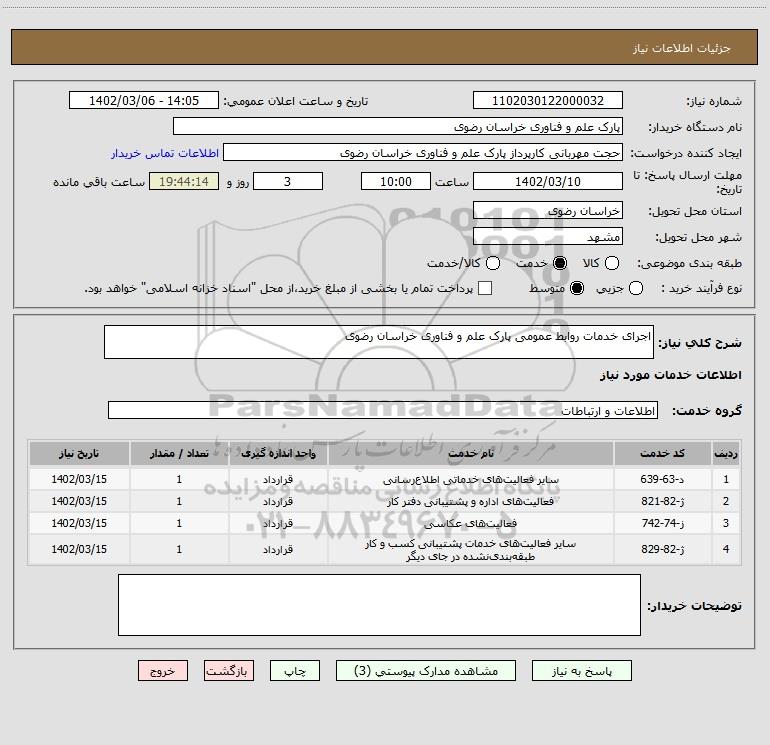Click service code ژ-82-829

click(662, 549)
